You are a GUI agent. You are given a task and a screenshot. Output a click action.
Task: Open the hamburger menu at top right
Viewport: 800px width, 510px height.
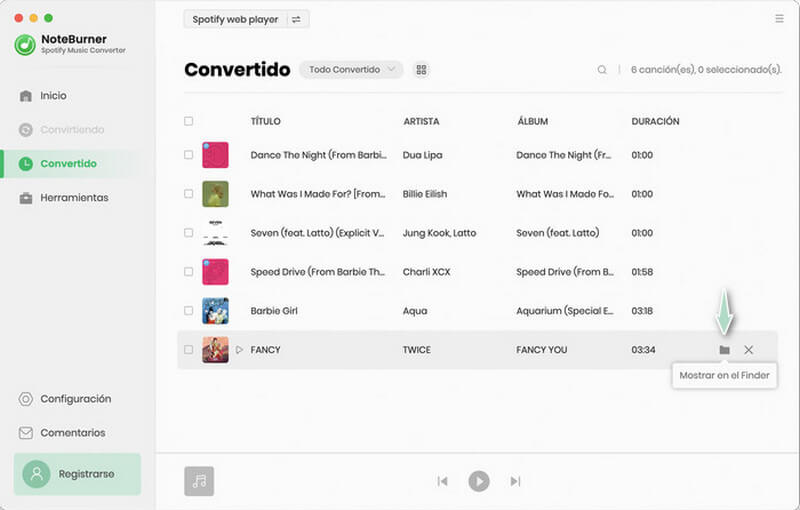click(x=779, y=18)
